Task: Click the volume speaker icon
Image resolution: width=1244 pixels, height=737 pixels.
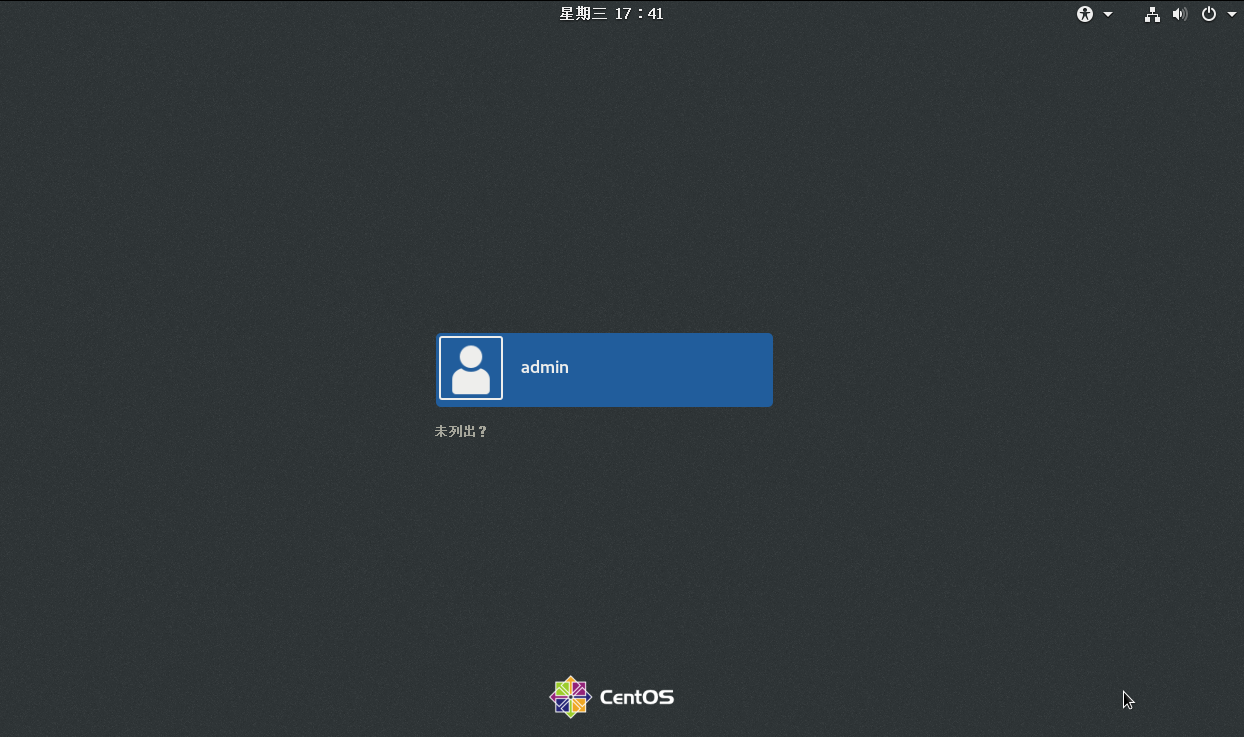Action: 1180,14
